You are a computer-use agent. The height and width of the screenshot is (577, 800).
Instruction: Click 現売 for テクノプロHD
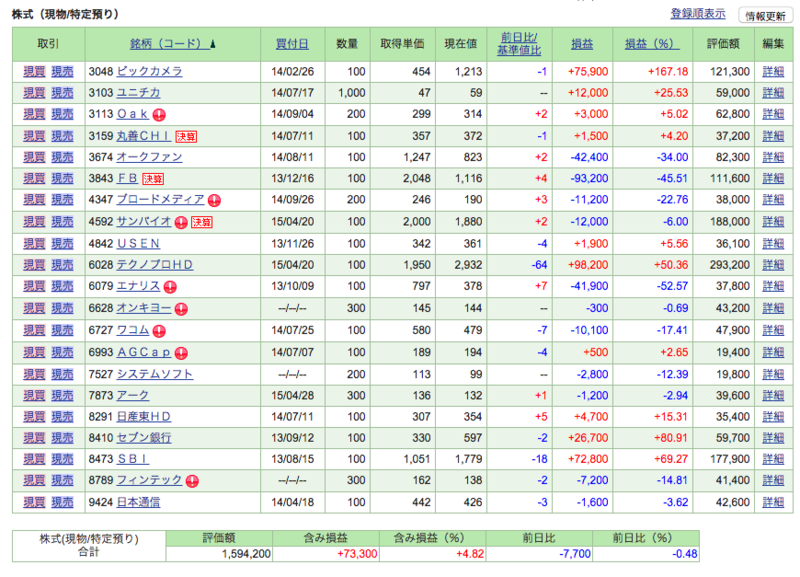point(62,265)
